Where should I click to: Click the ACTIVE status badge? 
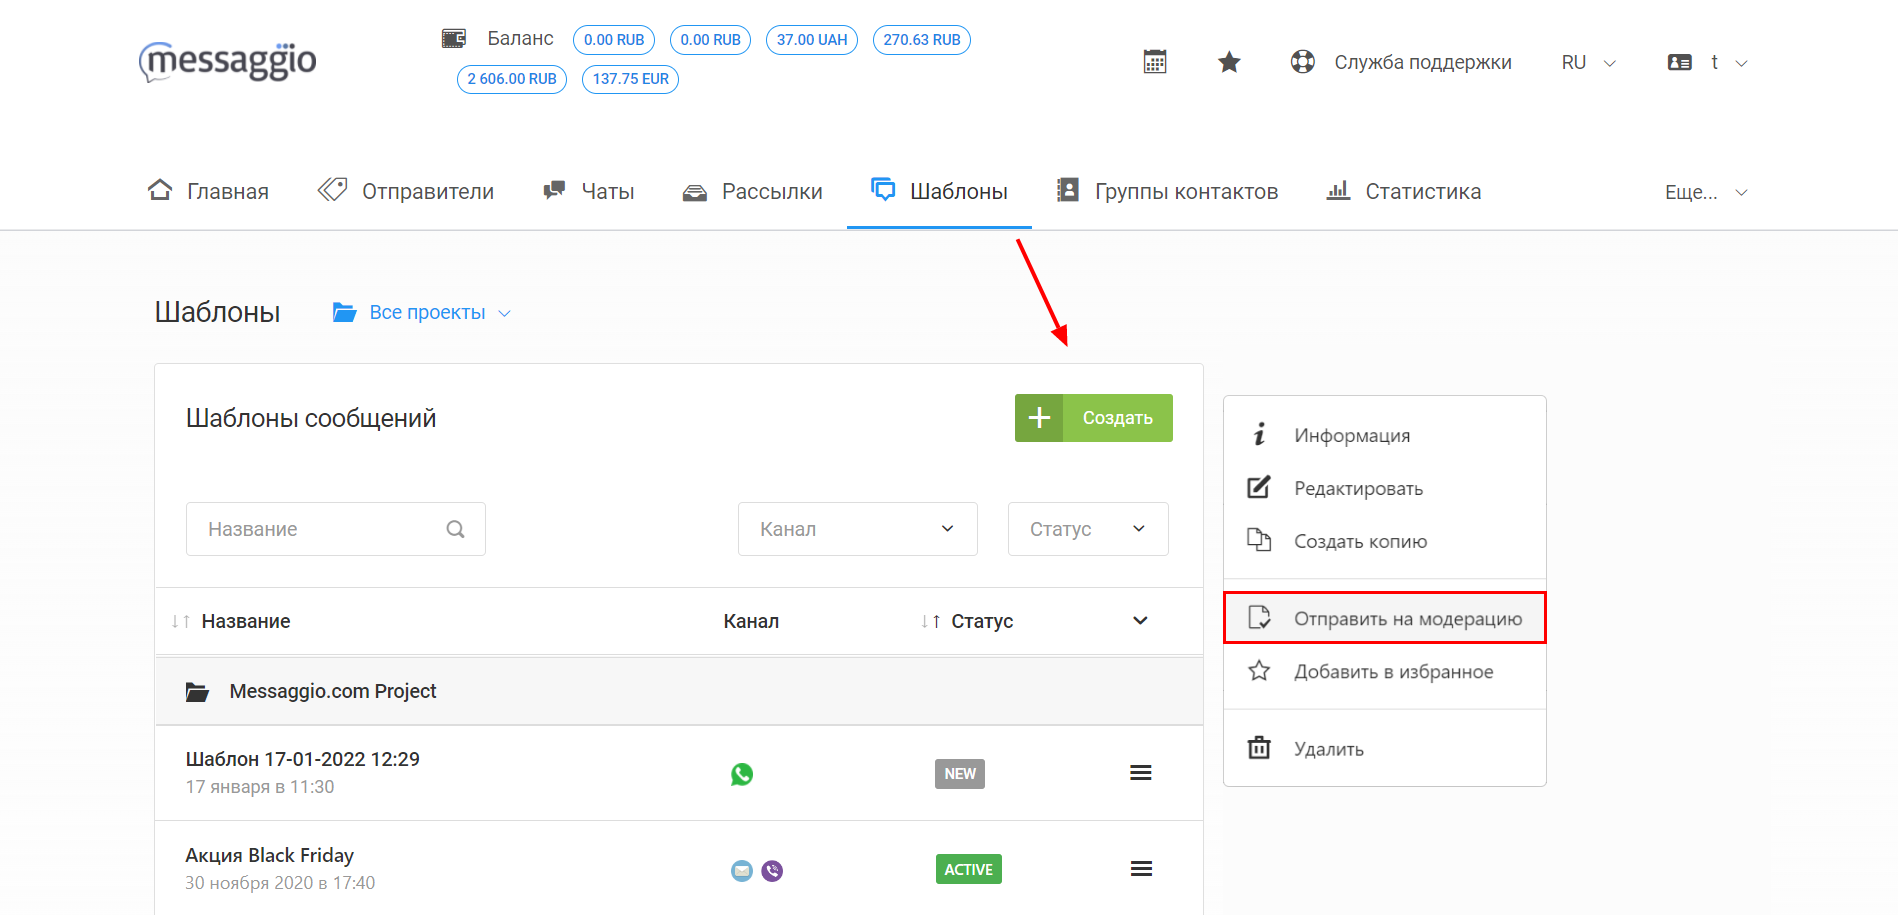(x=969, y=869)
